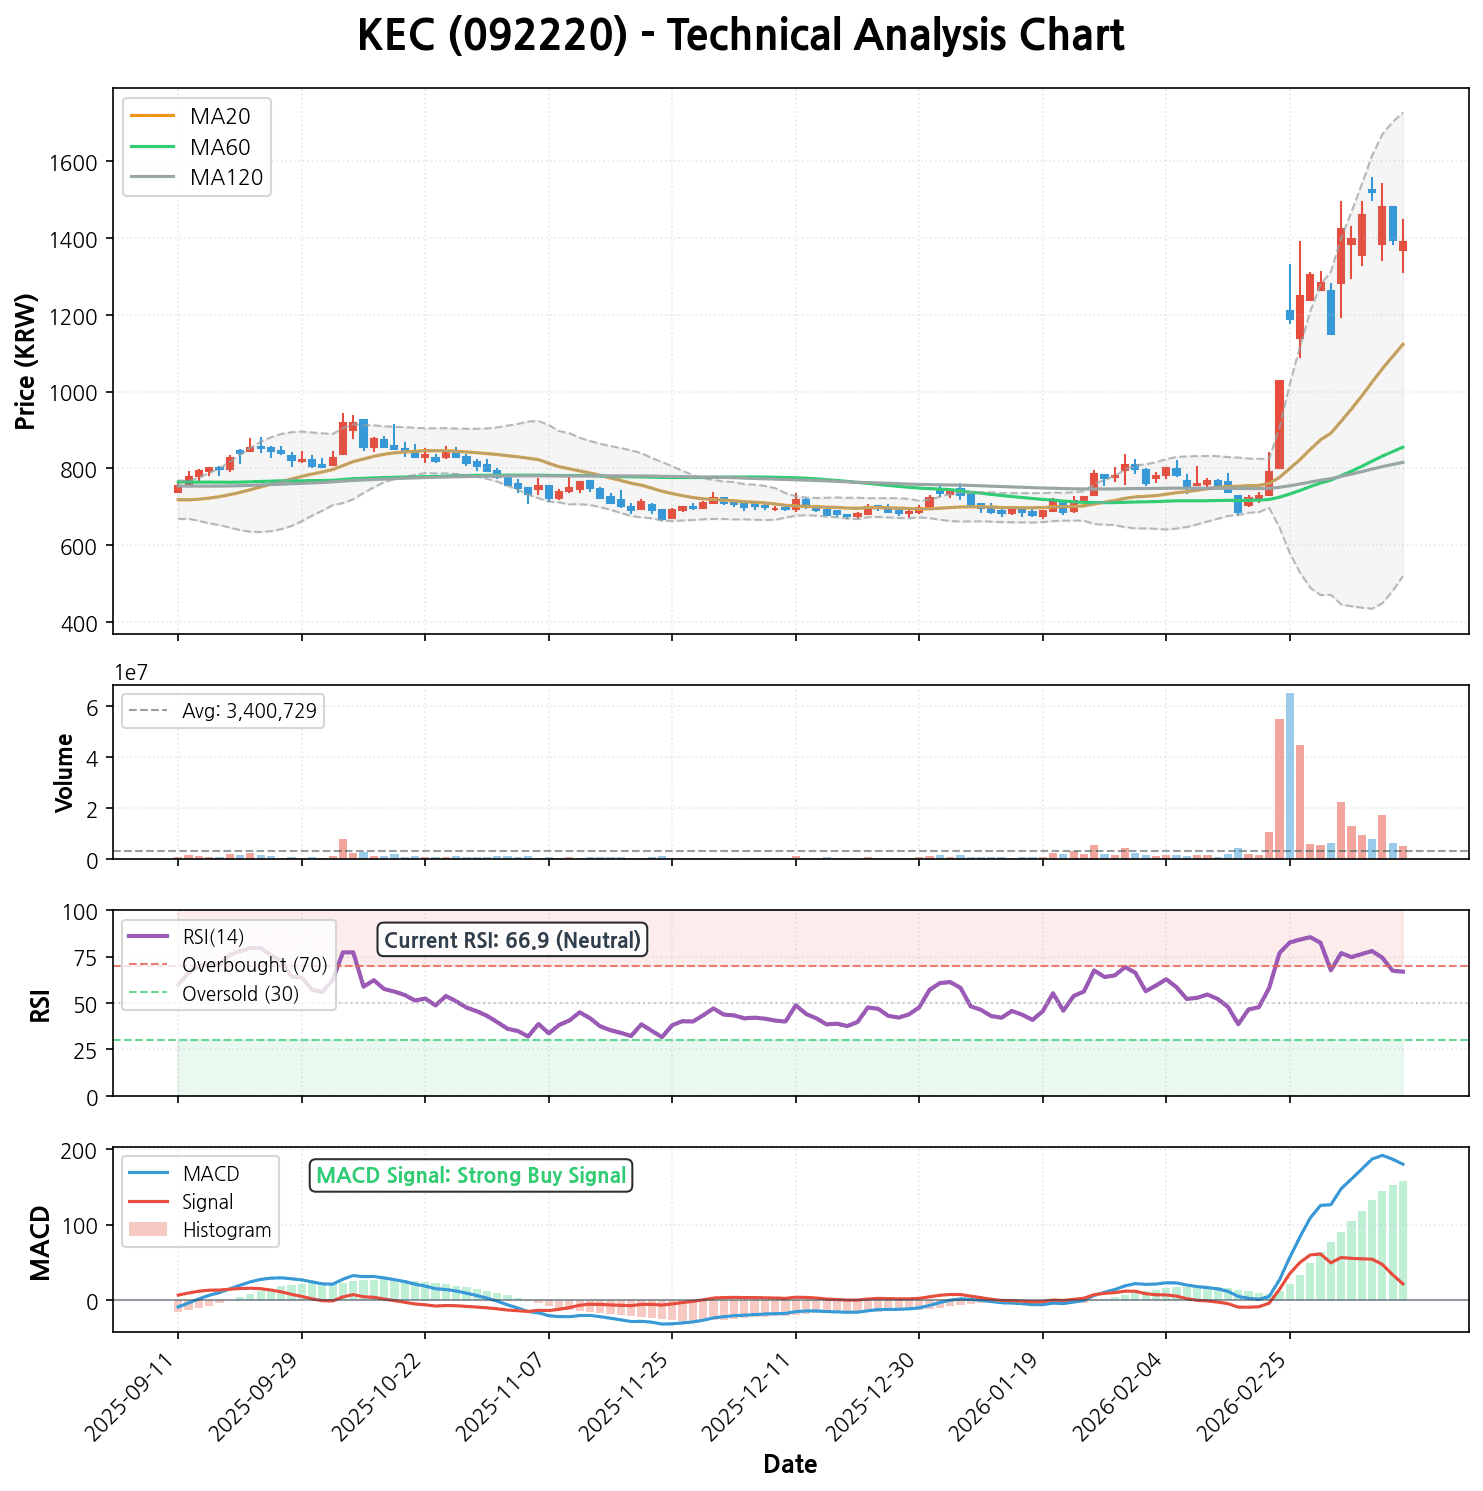Click the Oversold (30) legend entry
Viewport: 1483px width, 1491px height.
240,994
